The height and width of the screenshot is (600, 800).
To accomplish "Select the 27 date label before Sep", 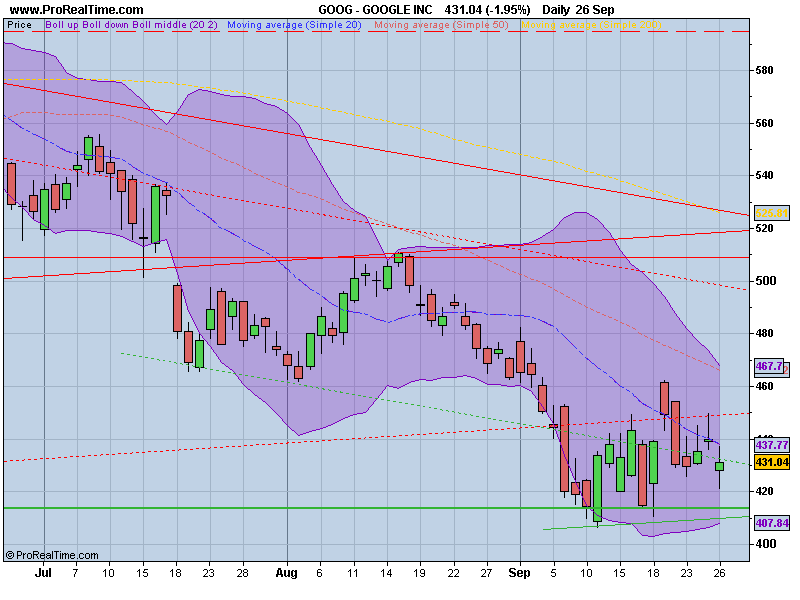I will point(486,573).
